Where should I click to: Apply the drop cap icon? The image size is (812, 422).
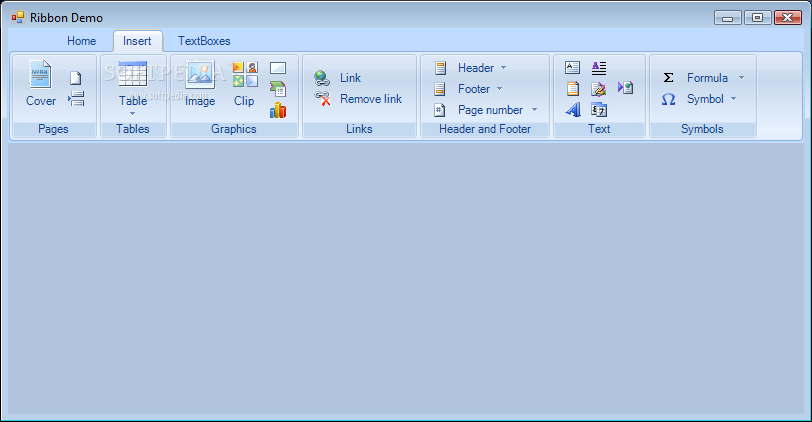pos(599,68)
